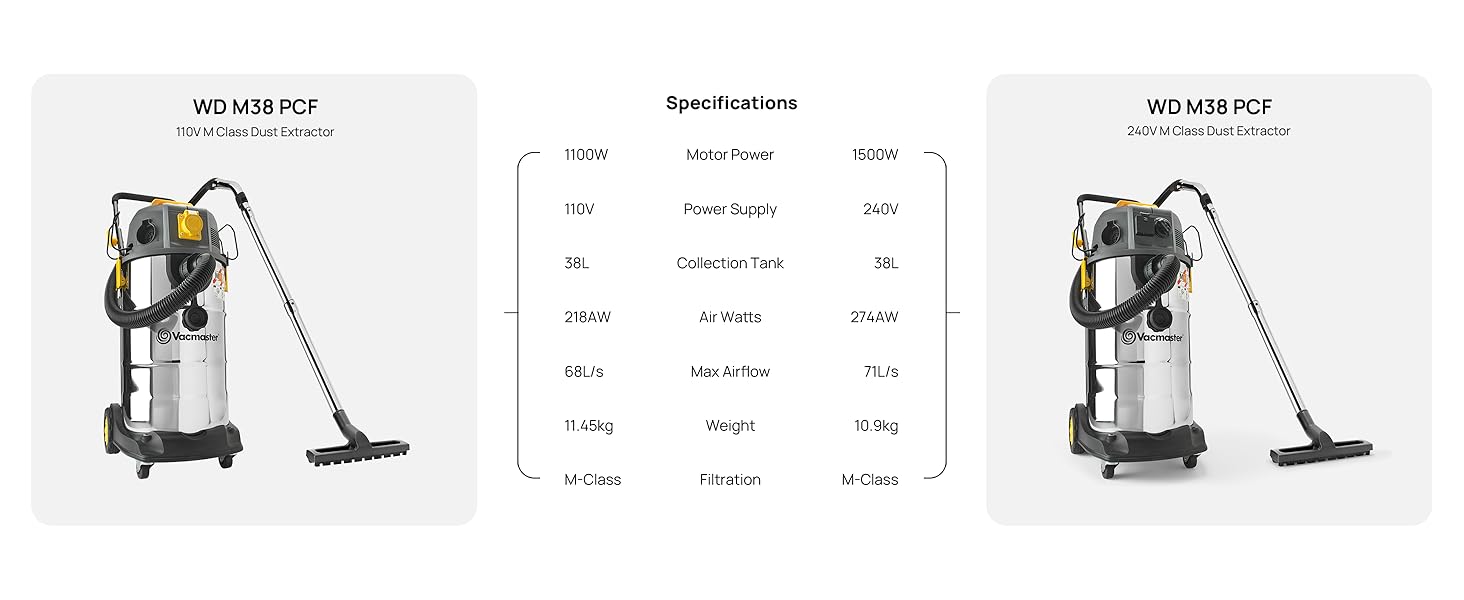Viewport: 1464px width, 600px height.
Task: Click the Vacmaster logo on the 240V extractor
Action: (1152, 337)
